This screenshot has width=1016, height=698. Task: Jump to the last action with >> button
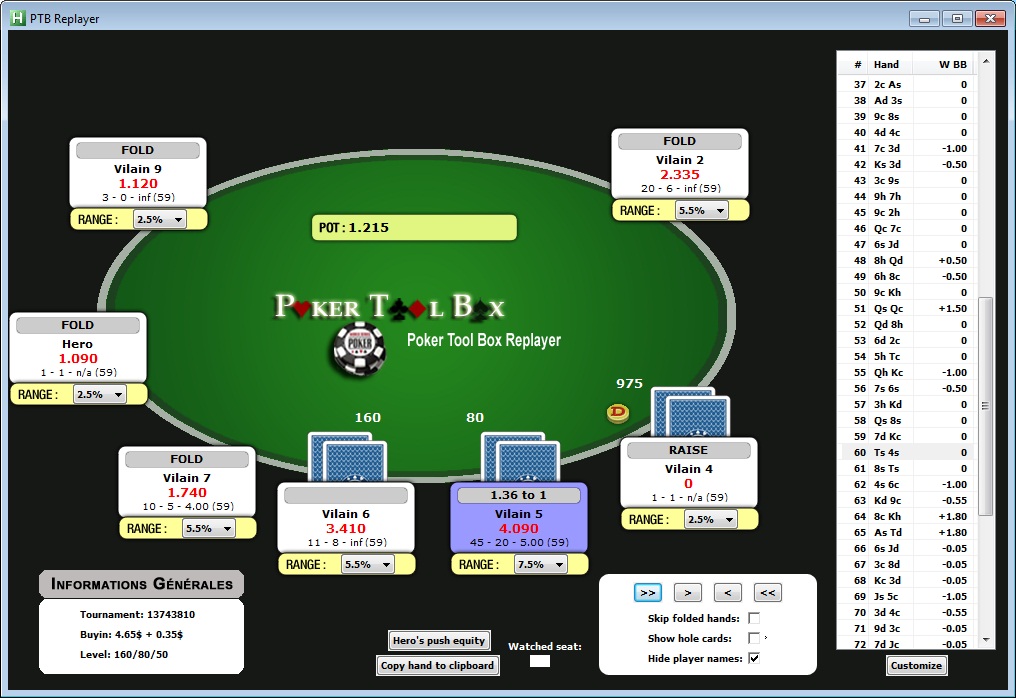(x=647, y=592)
